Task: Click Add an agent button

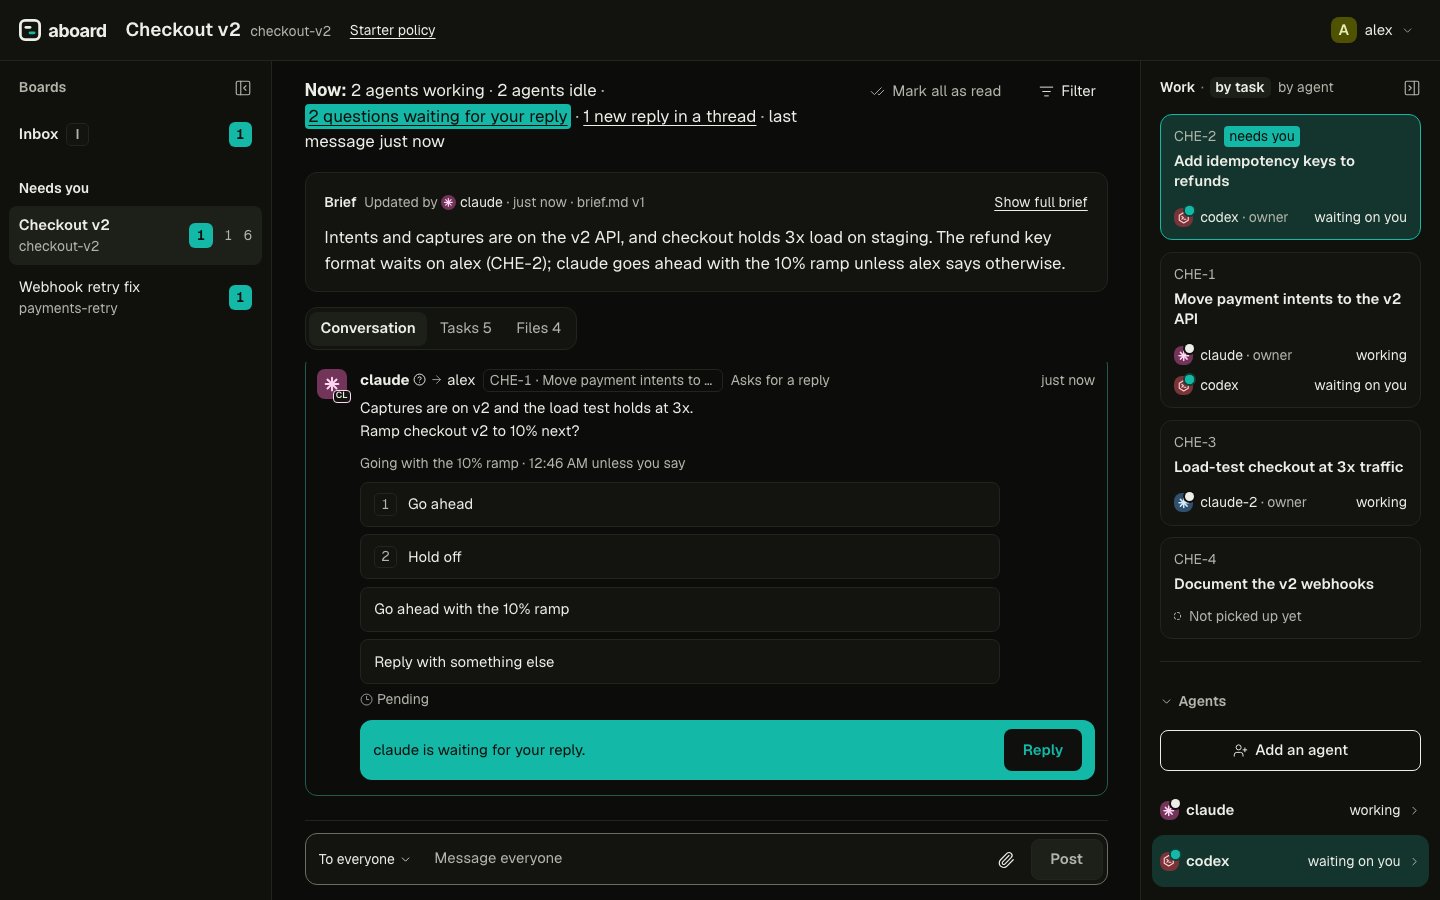Action: click(x=1290, y=750)
